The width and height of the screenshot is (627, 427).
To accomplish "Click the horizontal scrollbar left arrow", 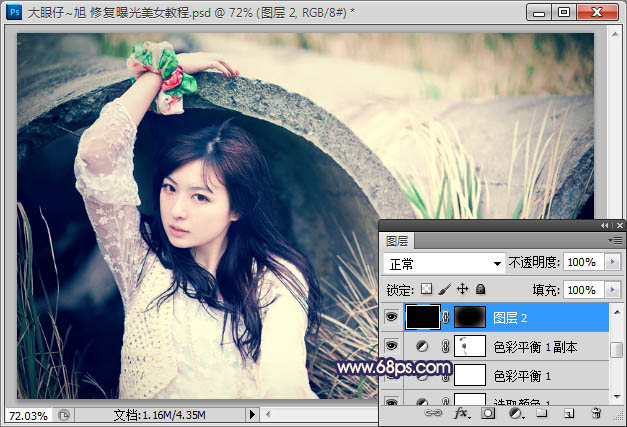I will tap(268, 415).
